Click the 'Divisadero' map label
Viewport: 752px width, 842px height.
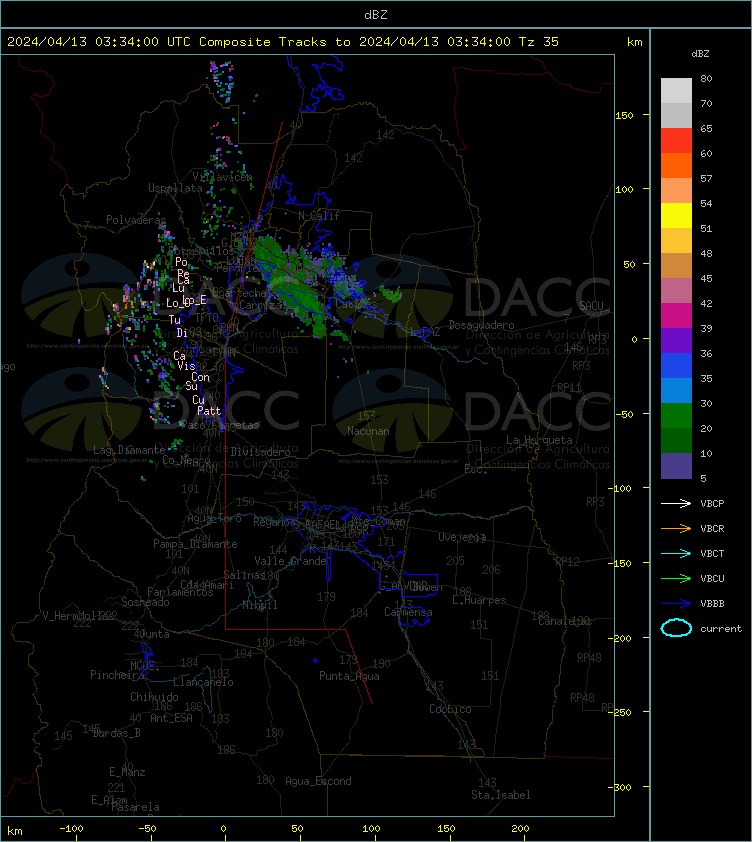261,452
